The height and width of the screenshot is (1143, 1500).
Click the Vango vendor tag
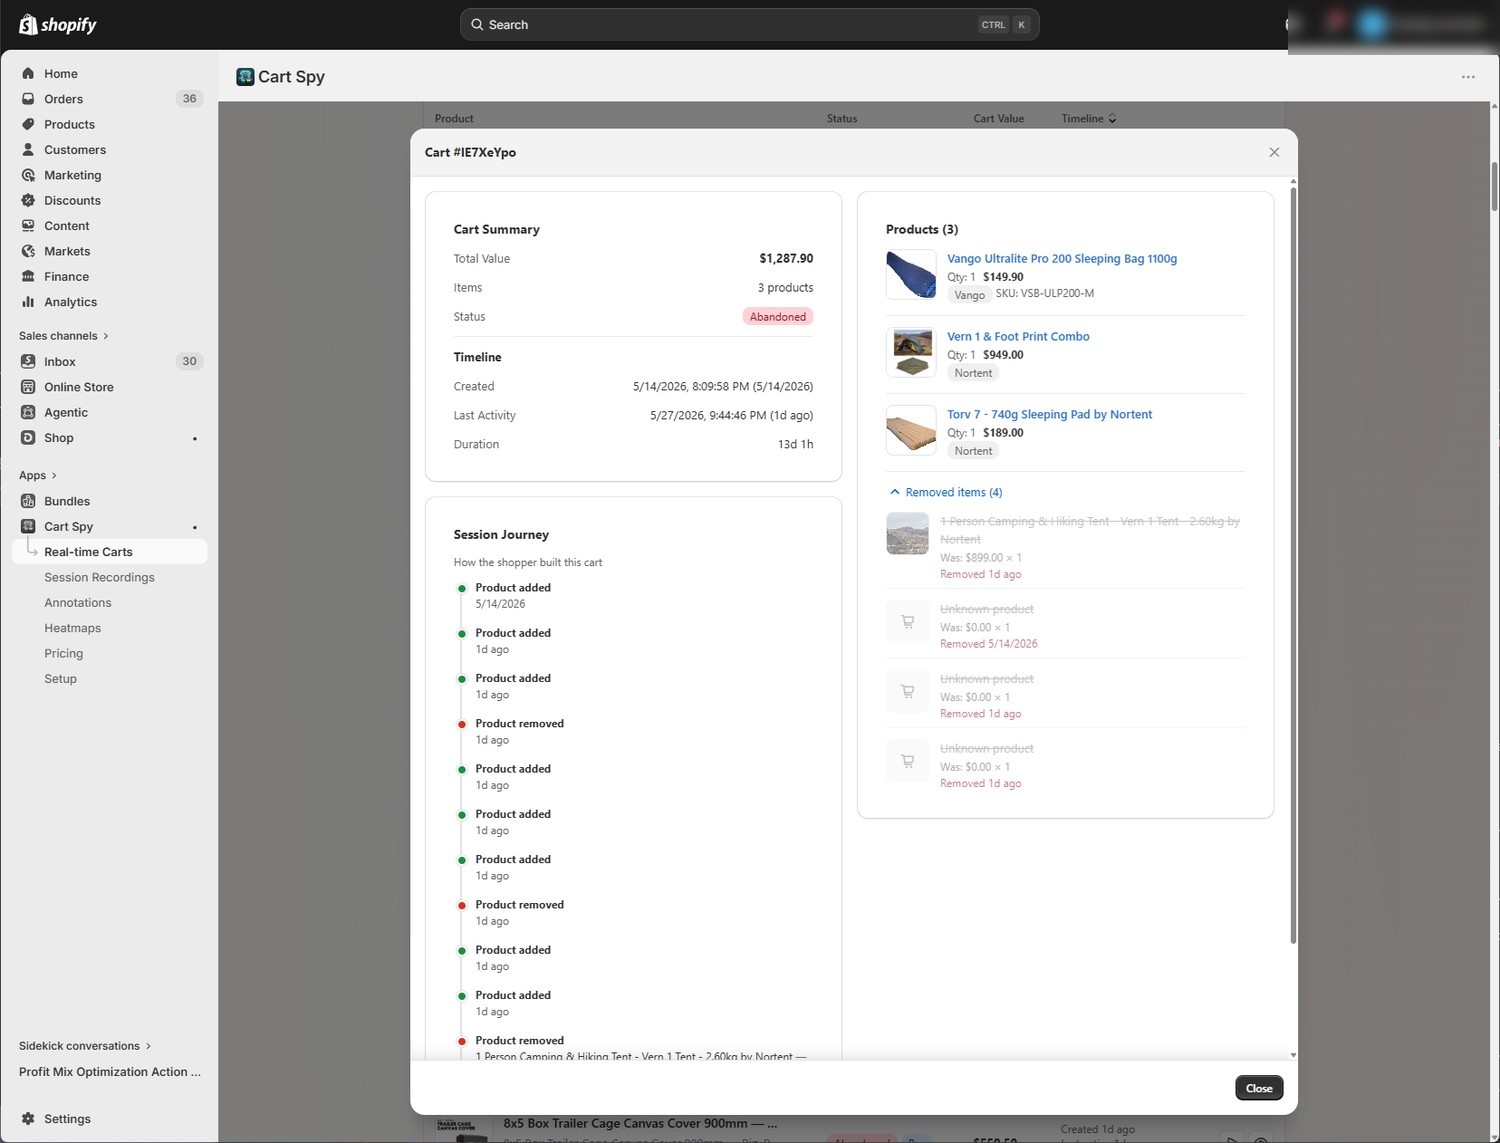pos(969,295)
